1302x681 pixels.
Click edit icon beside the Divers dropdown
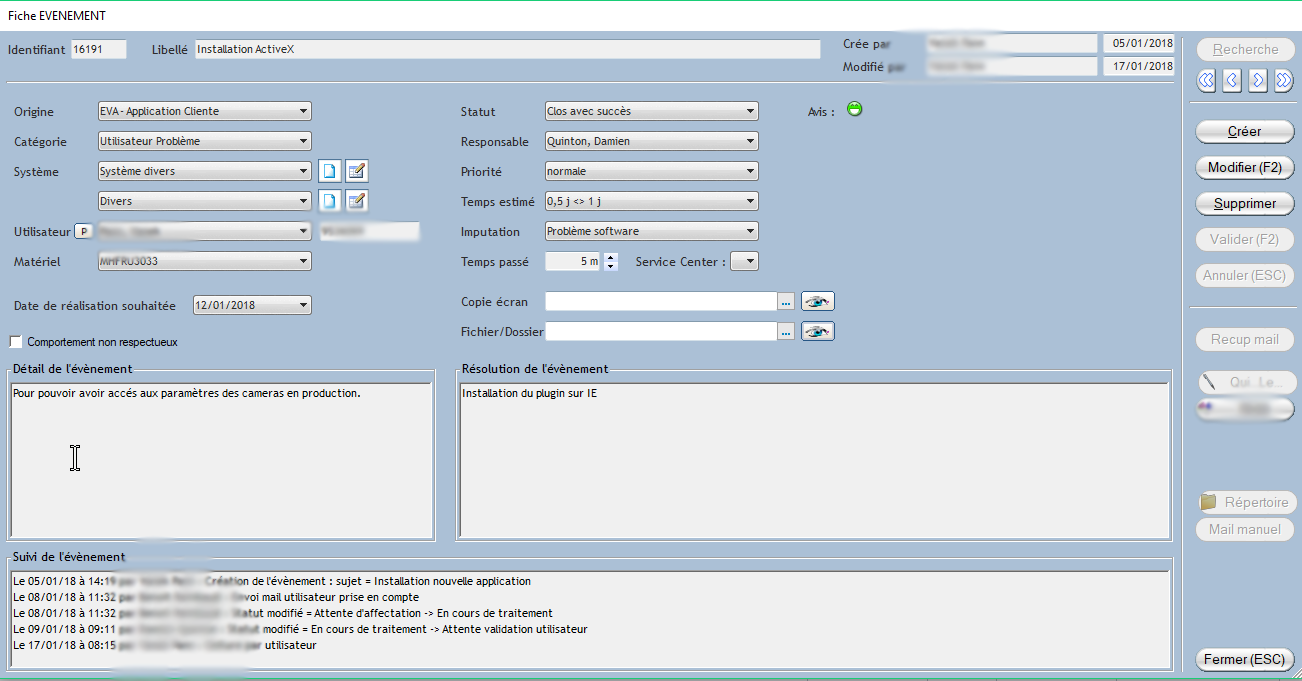click(x=356, y=202)
